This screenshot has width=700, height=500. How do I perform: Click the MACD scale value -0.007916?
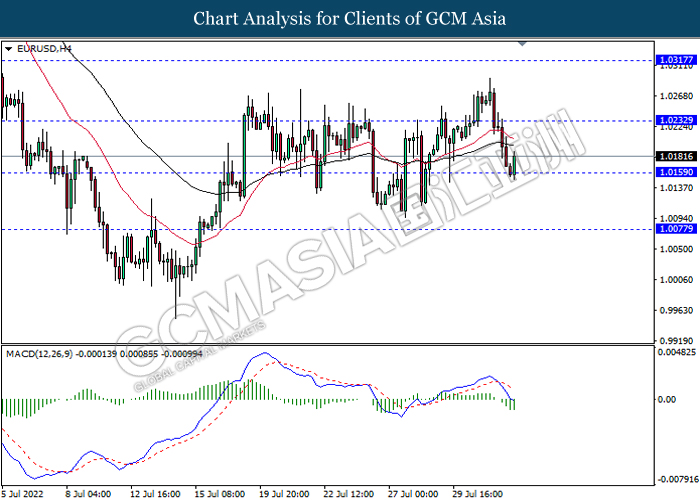(676, 480)
